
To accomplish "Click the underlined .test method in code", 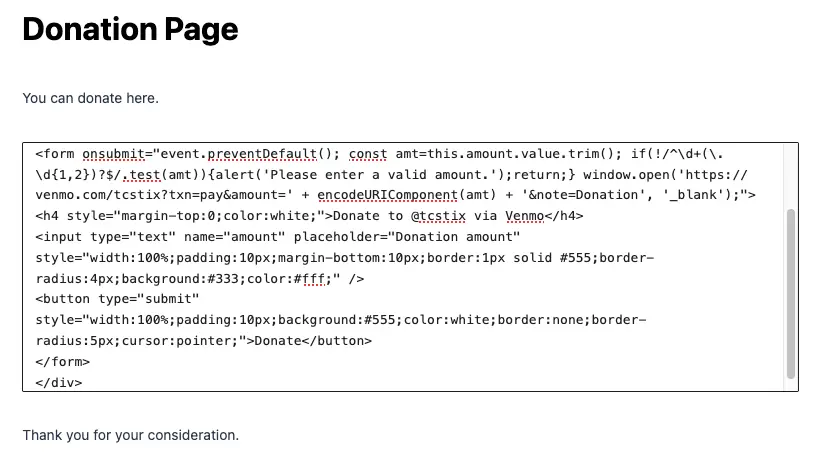I will point(141,175).
